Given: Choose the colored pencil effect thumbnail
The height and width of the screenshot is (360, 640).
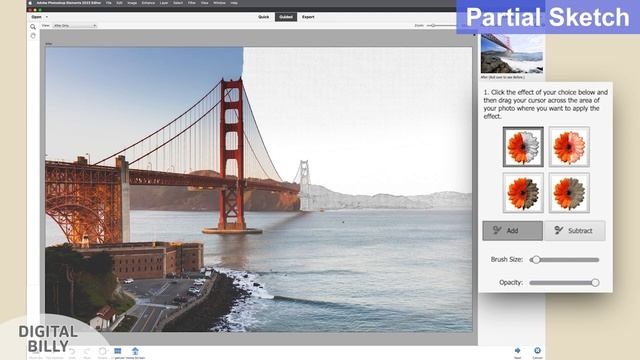Looking at the screenshot, I should pyautogui.click(x=569, y=147).
